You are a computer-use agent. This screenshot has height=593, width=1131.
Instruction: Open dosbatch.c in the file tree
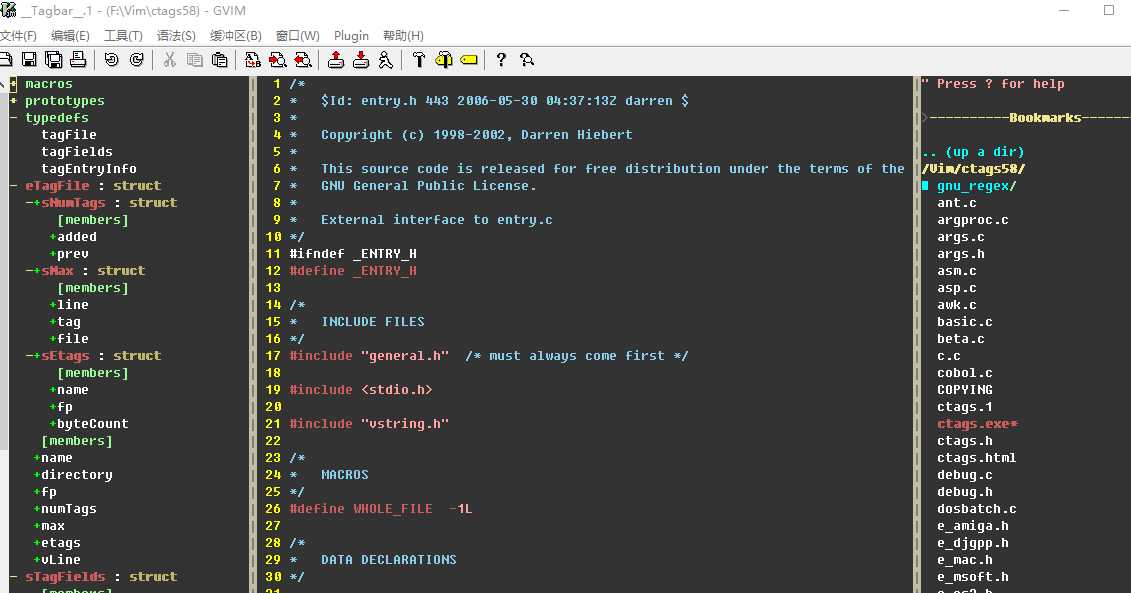click(977, 509)
